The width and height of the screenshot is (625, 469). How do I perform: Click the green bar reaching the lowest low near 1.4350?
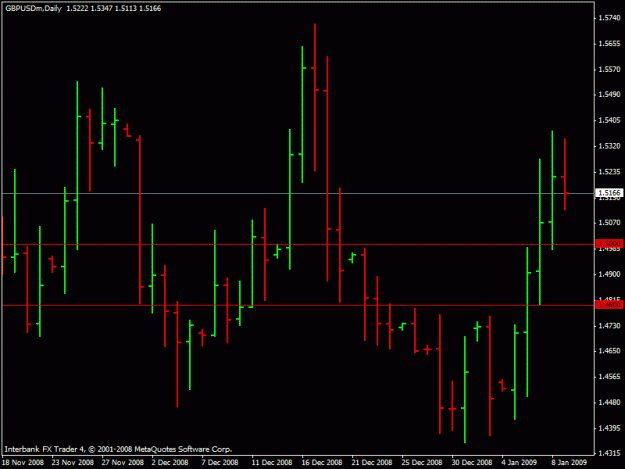pos(465,389)
